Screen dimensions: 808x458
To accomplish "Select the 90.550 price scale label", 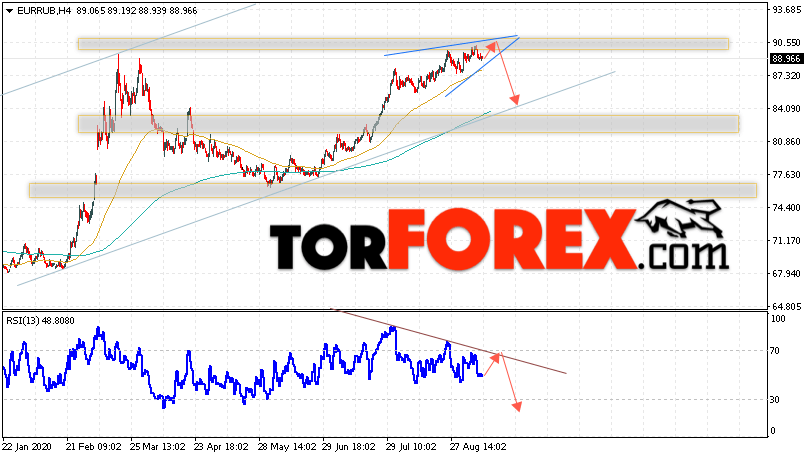I will [x=786, y=43].
